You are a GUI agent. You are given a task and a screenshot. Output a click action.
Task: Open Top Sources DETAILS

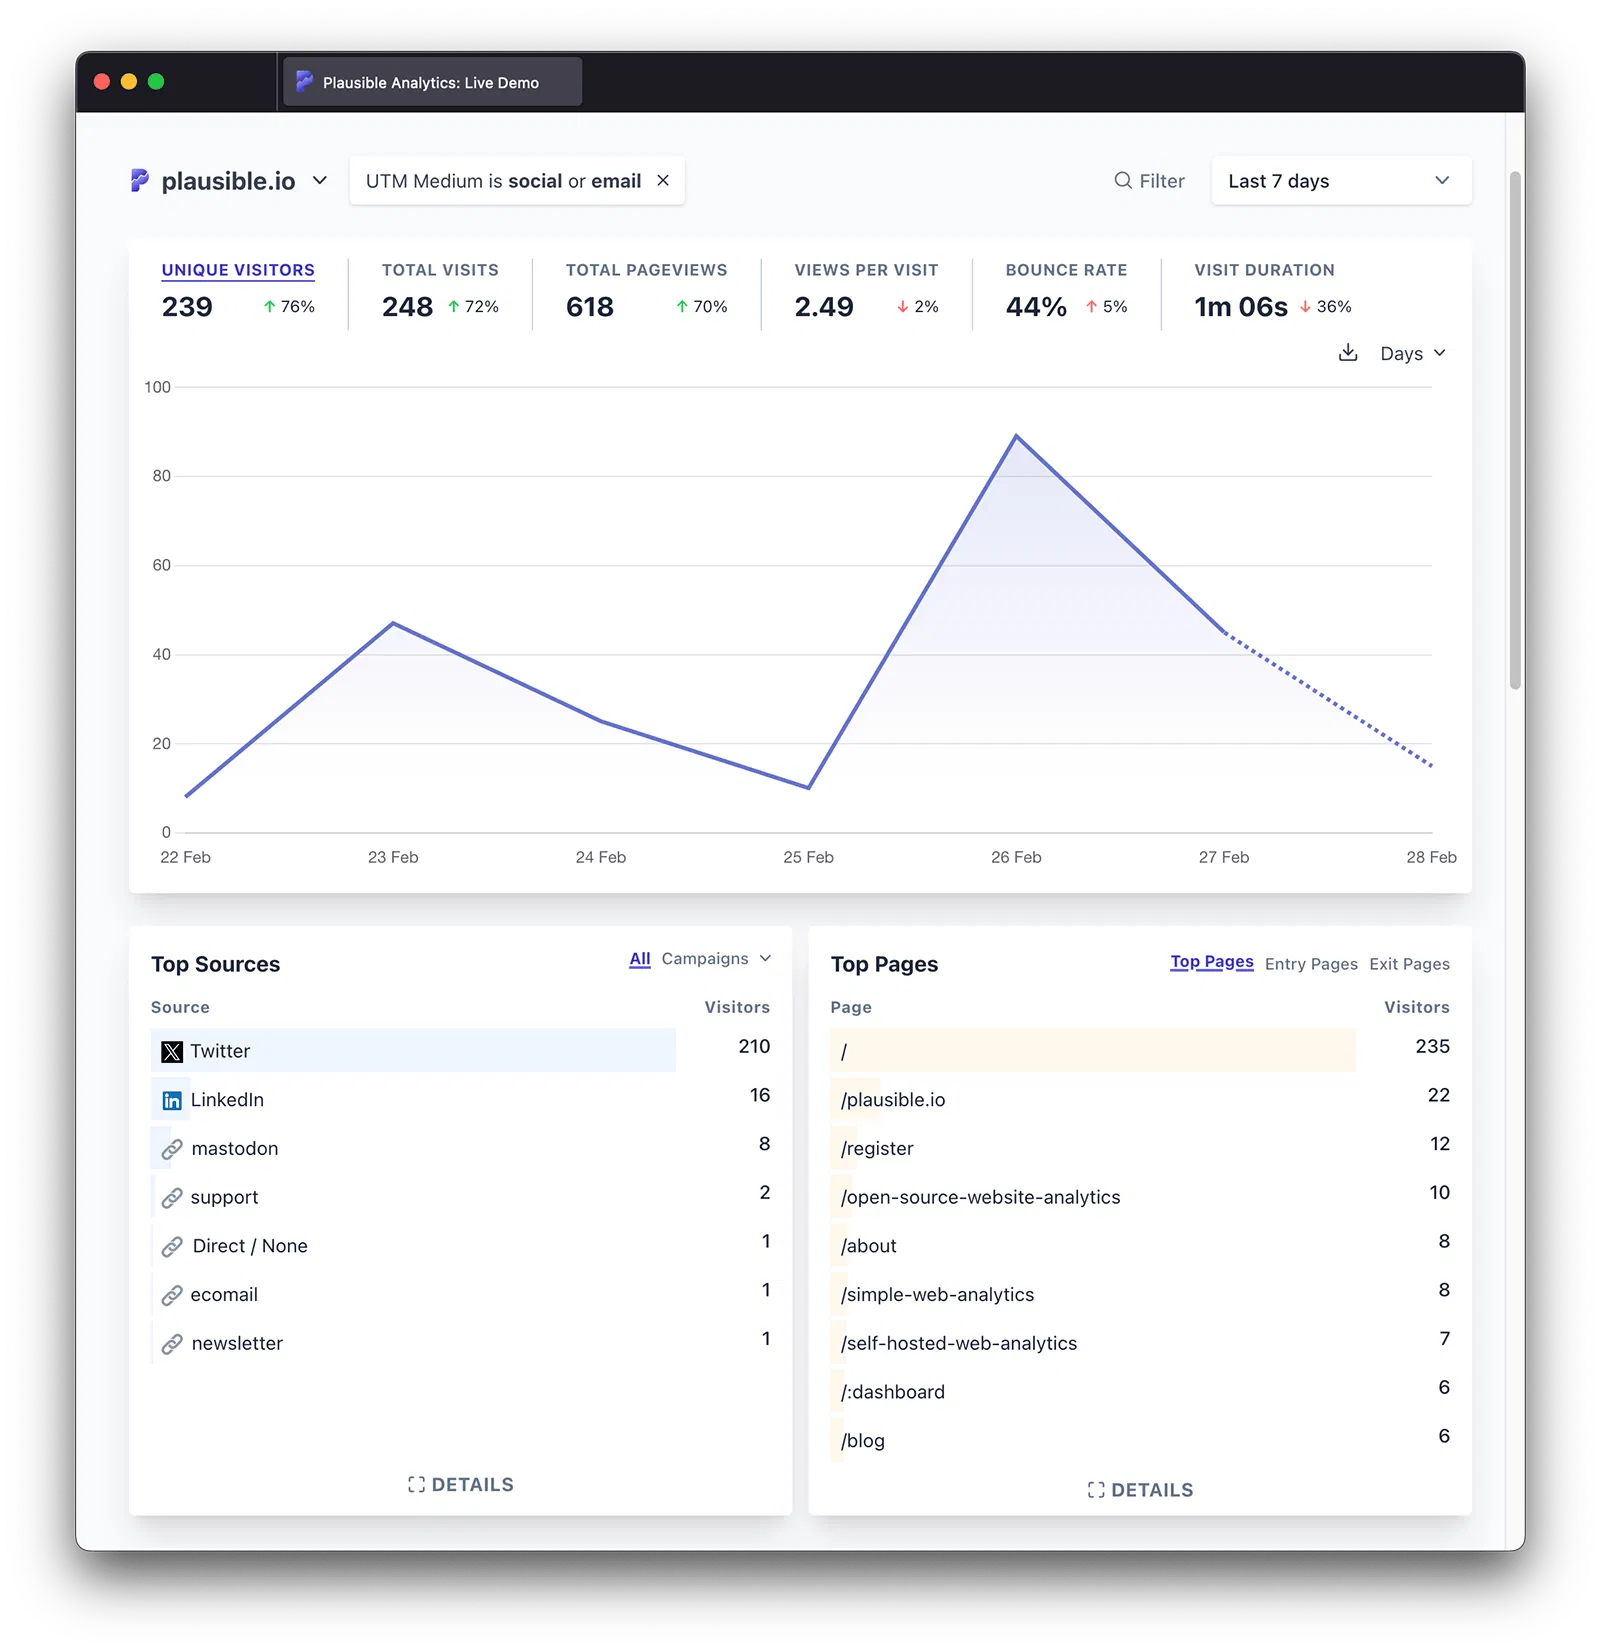(461, 1485)
